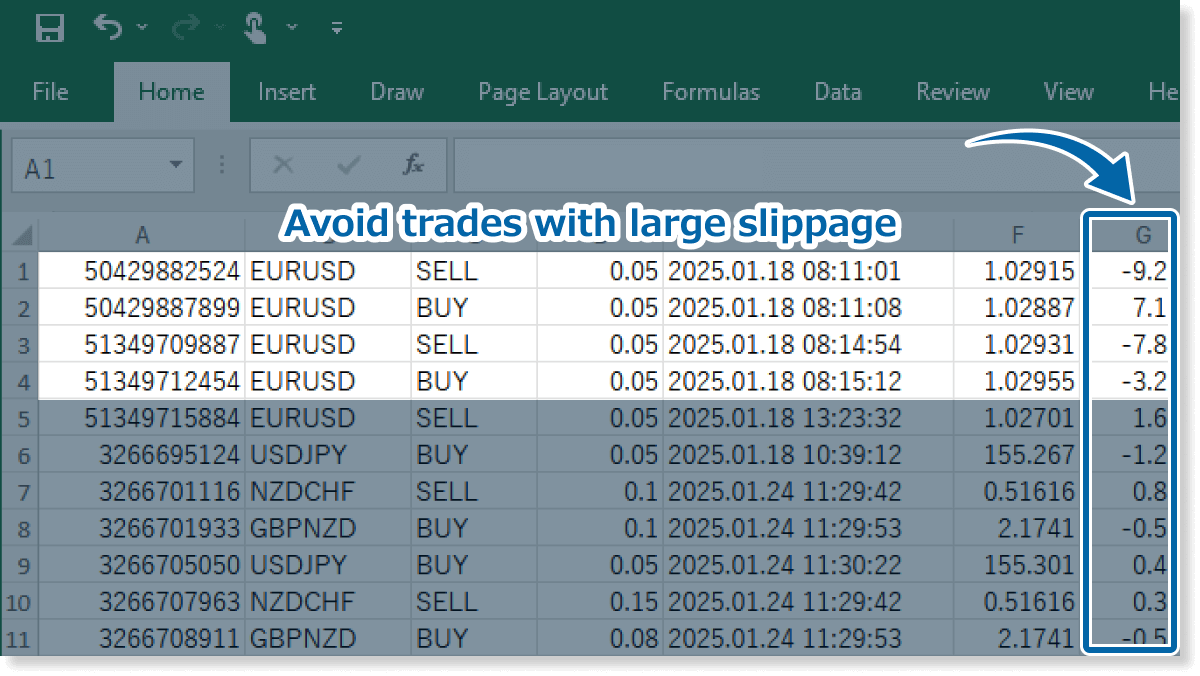Viewport: 1200px width, 676px height.
Task: Expand the Name Box dropdown
Action: click(176, 166)
